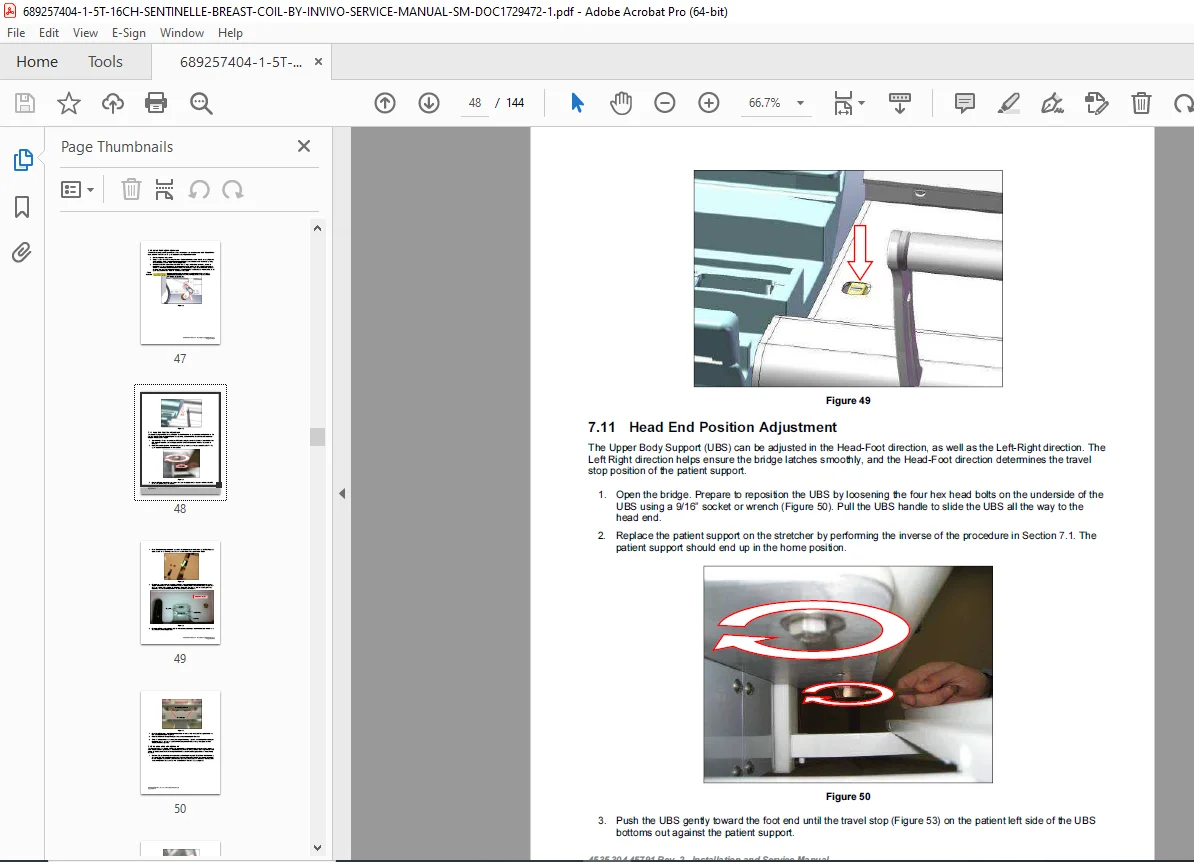1194x862 pixels.
Task: Activate the hand pan tool
Action: [621, 103]
